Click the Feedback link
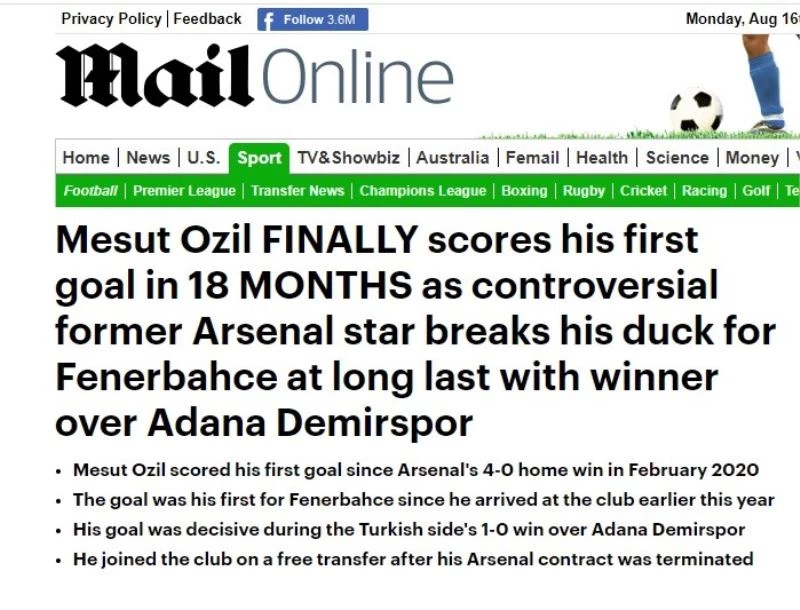The image size is (800, 610). [x=207, y=18]
